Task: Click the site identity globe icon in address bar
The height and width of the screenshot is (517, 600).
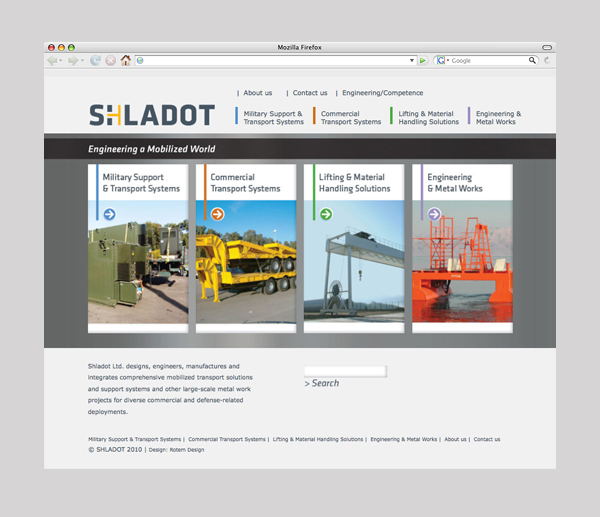Action: pos(140,60)
